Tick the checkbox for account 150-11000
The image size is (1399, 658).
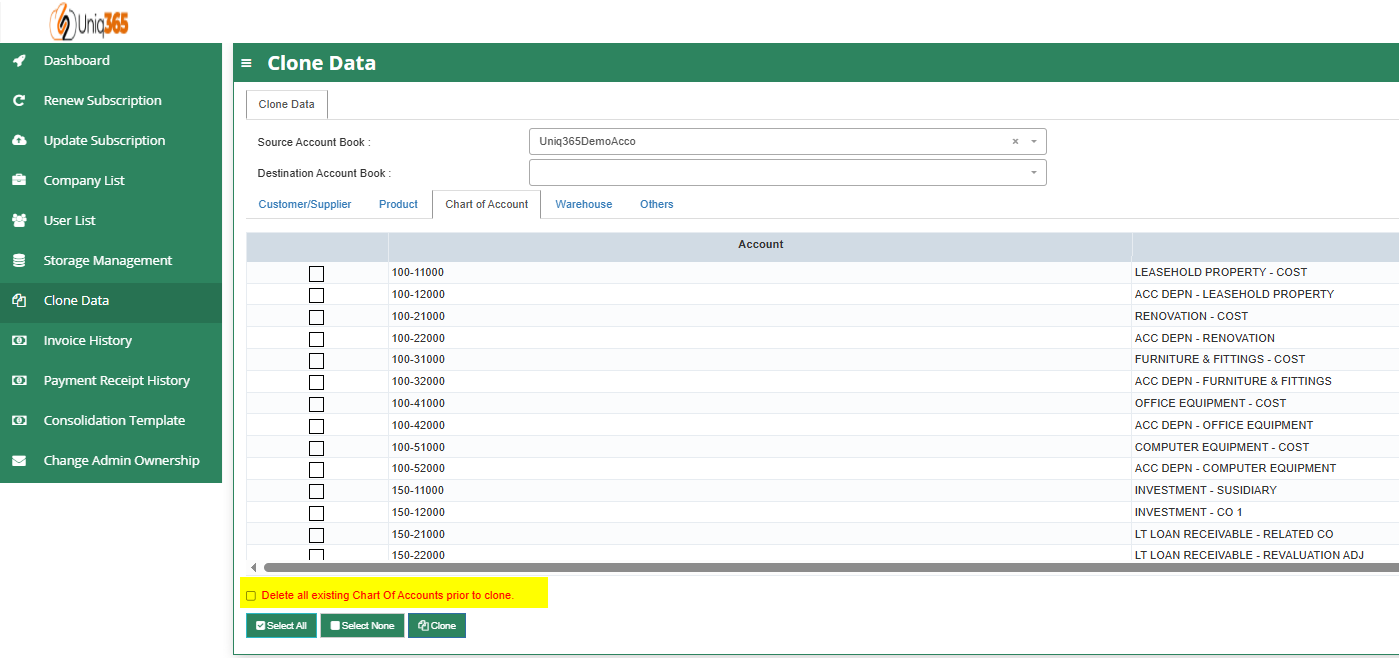pos(317,491)
